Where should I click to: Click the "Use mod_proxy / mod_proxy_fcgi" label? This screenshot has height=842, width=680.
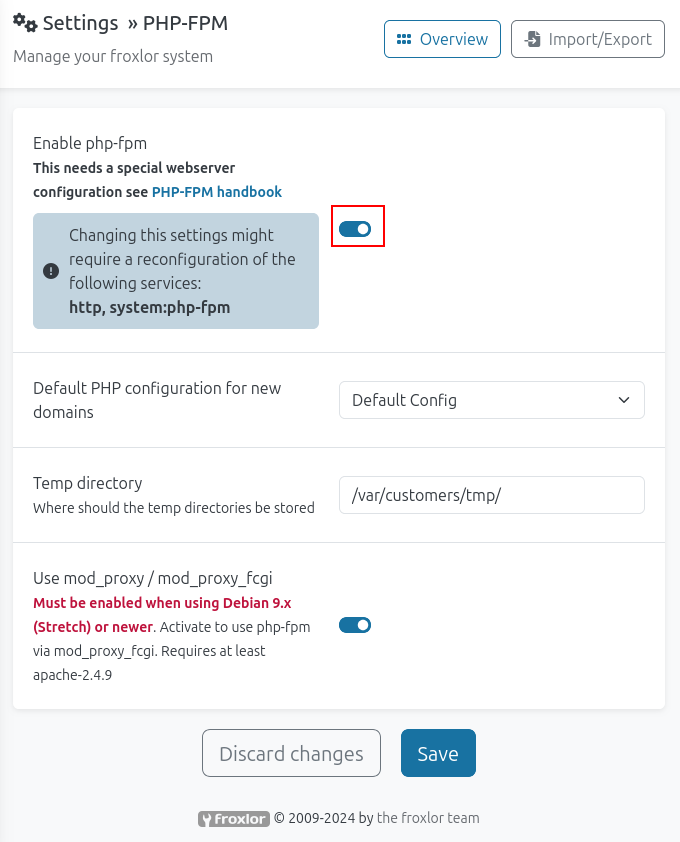[153, 578]
